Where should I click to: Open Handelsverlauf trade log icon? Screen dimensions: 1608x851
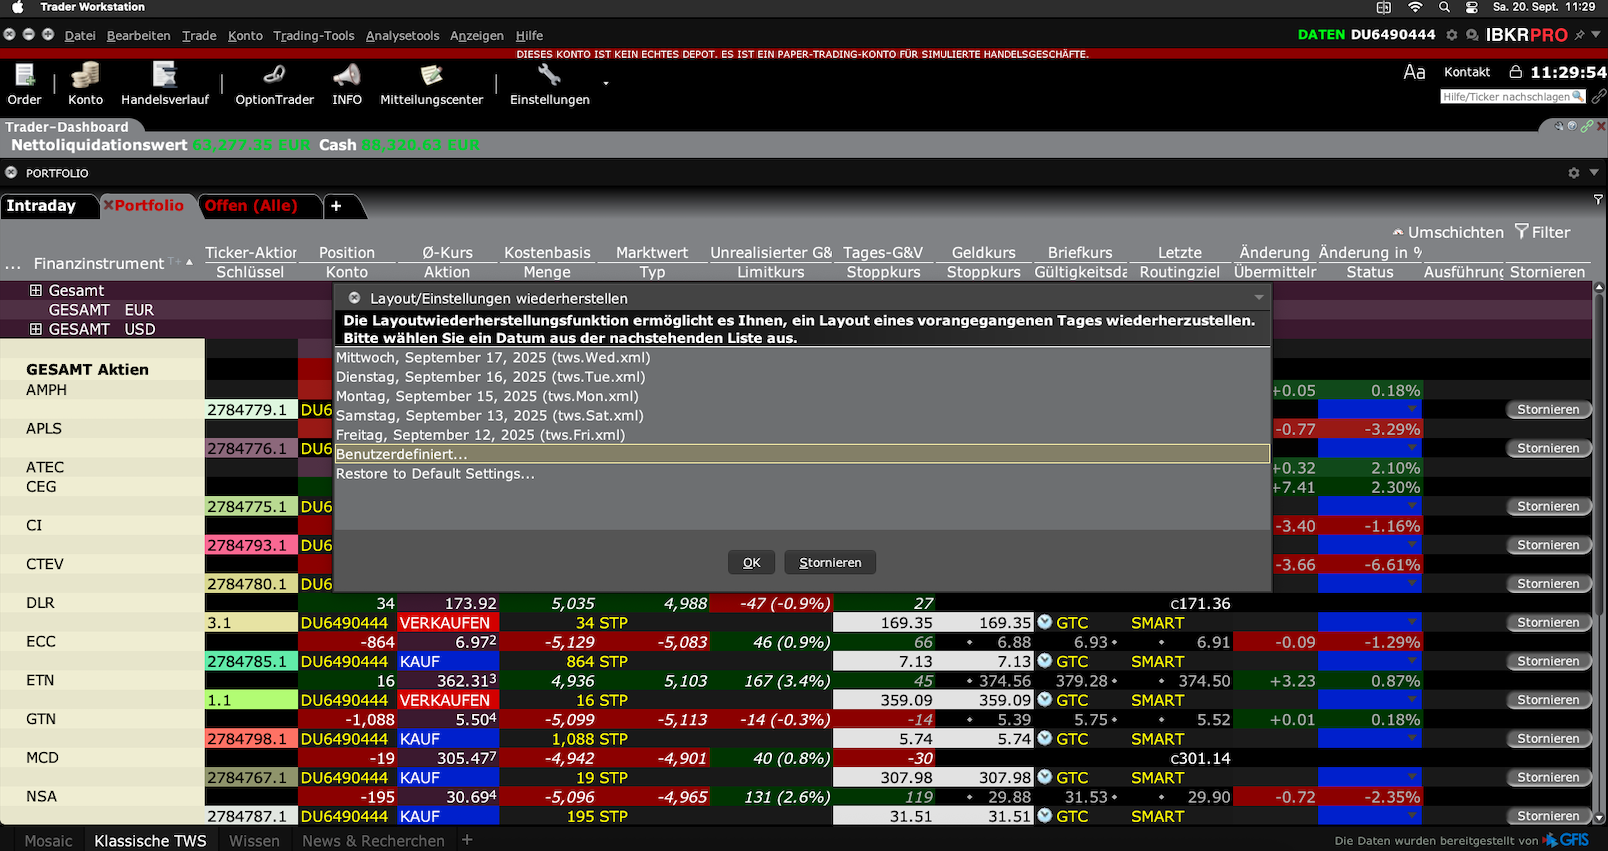click(x=164, y=76)
